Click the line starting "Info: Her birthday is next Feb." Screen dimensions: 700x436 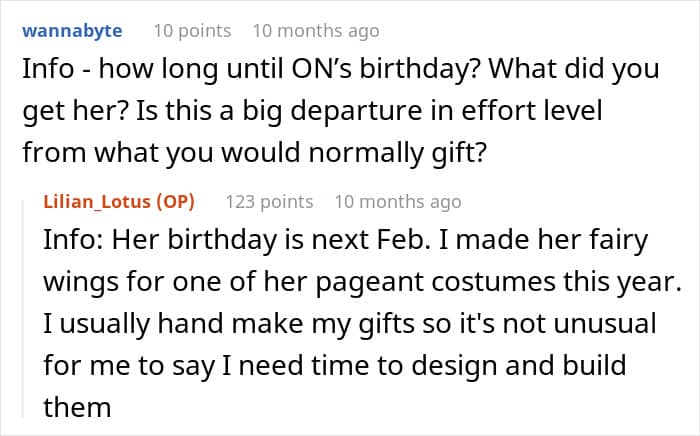point(346,242)
